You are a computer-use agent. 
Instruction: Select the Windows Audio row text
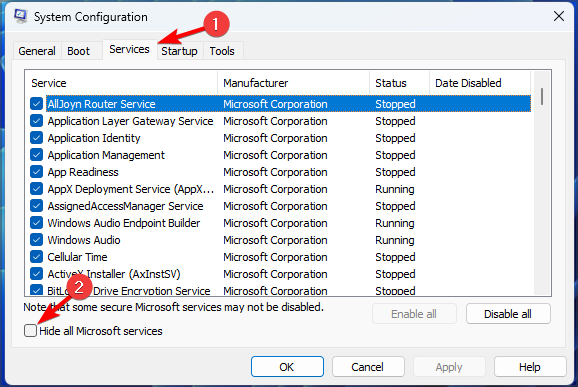point(84,240)
